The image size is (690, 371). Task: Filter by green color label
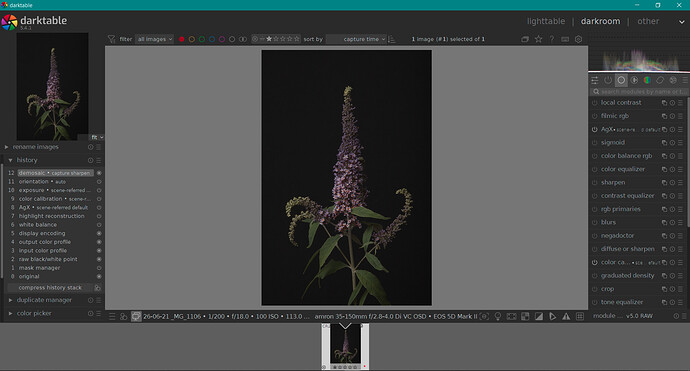coord(202,39)
